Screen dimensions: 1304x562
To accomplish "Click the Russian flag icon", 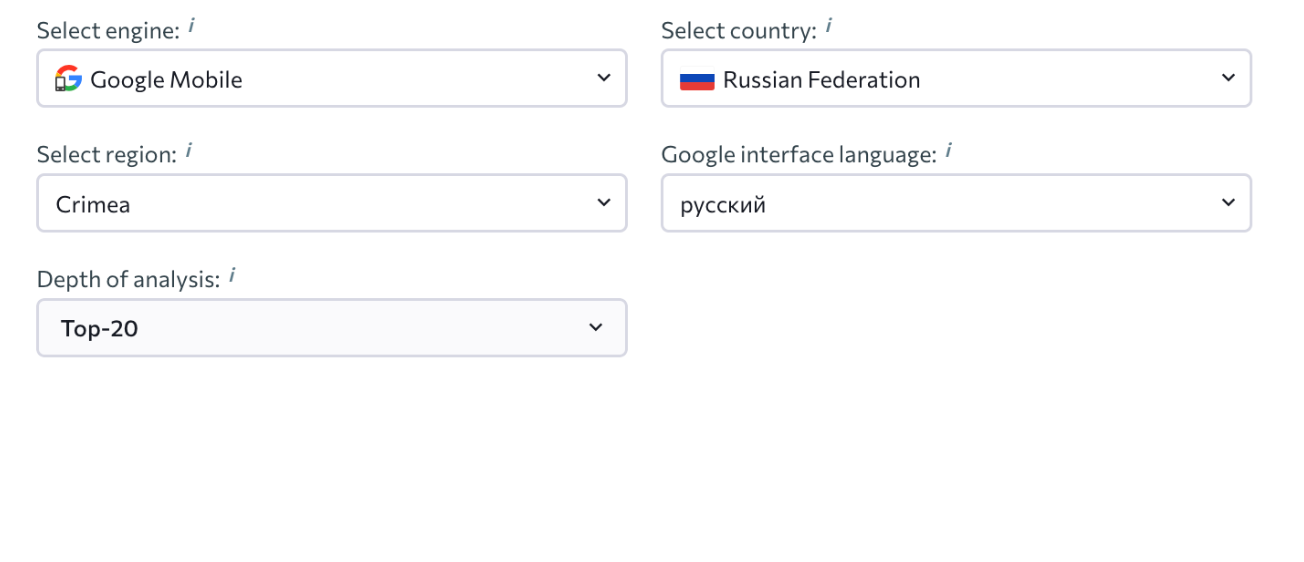I will [697, 80].
